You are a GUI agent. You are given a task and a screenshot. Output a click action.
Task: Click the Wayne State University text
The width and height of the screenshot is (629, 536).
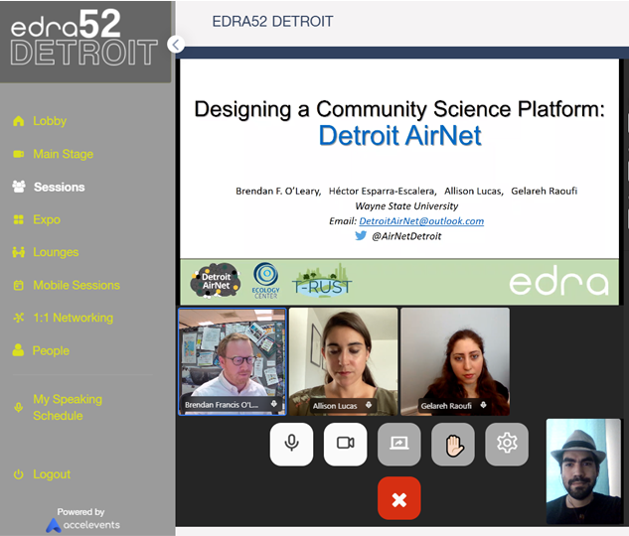(406, 206)
